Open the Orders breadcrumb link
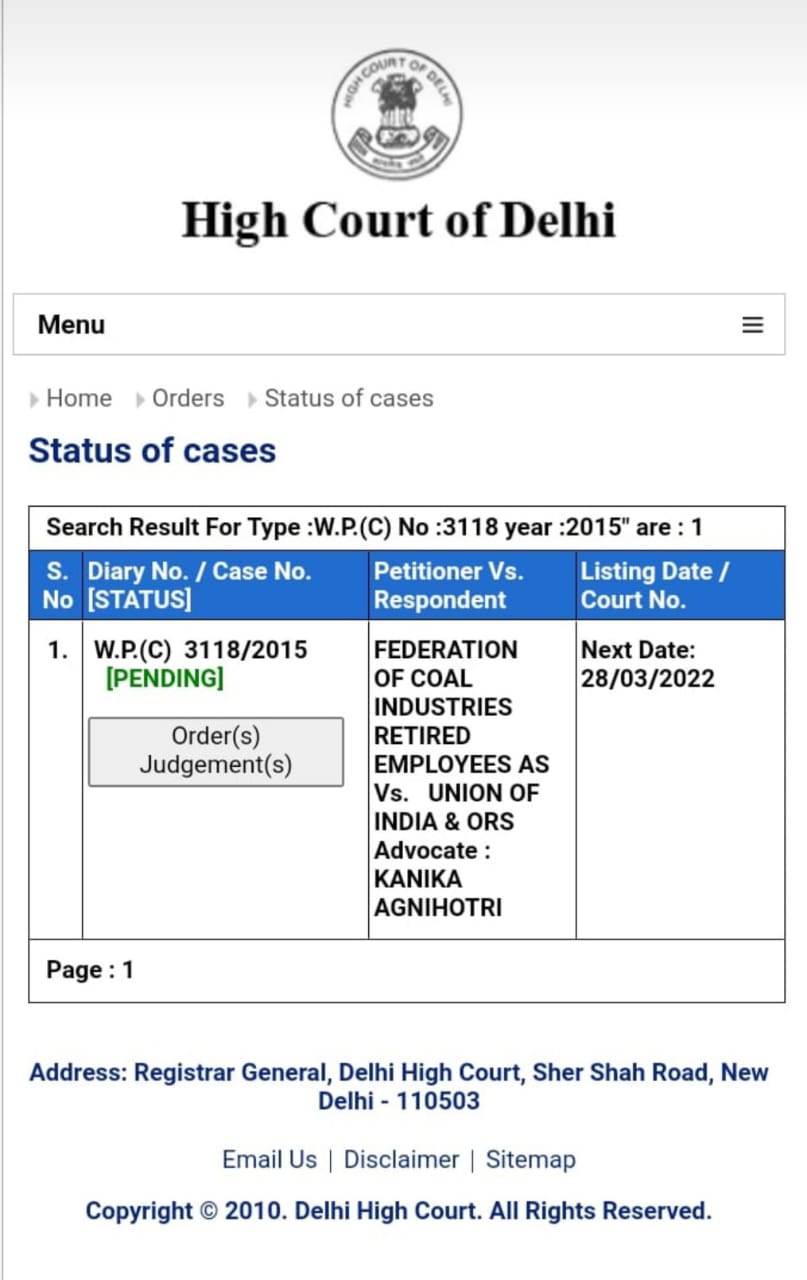The width and height of the screenshot is (807, 1280). click(188, 398)
